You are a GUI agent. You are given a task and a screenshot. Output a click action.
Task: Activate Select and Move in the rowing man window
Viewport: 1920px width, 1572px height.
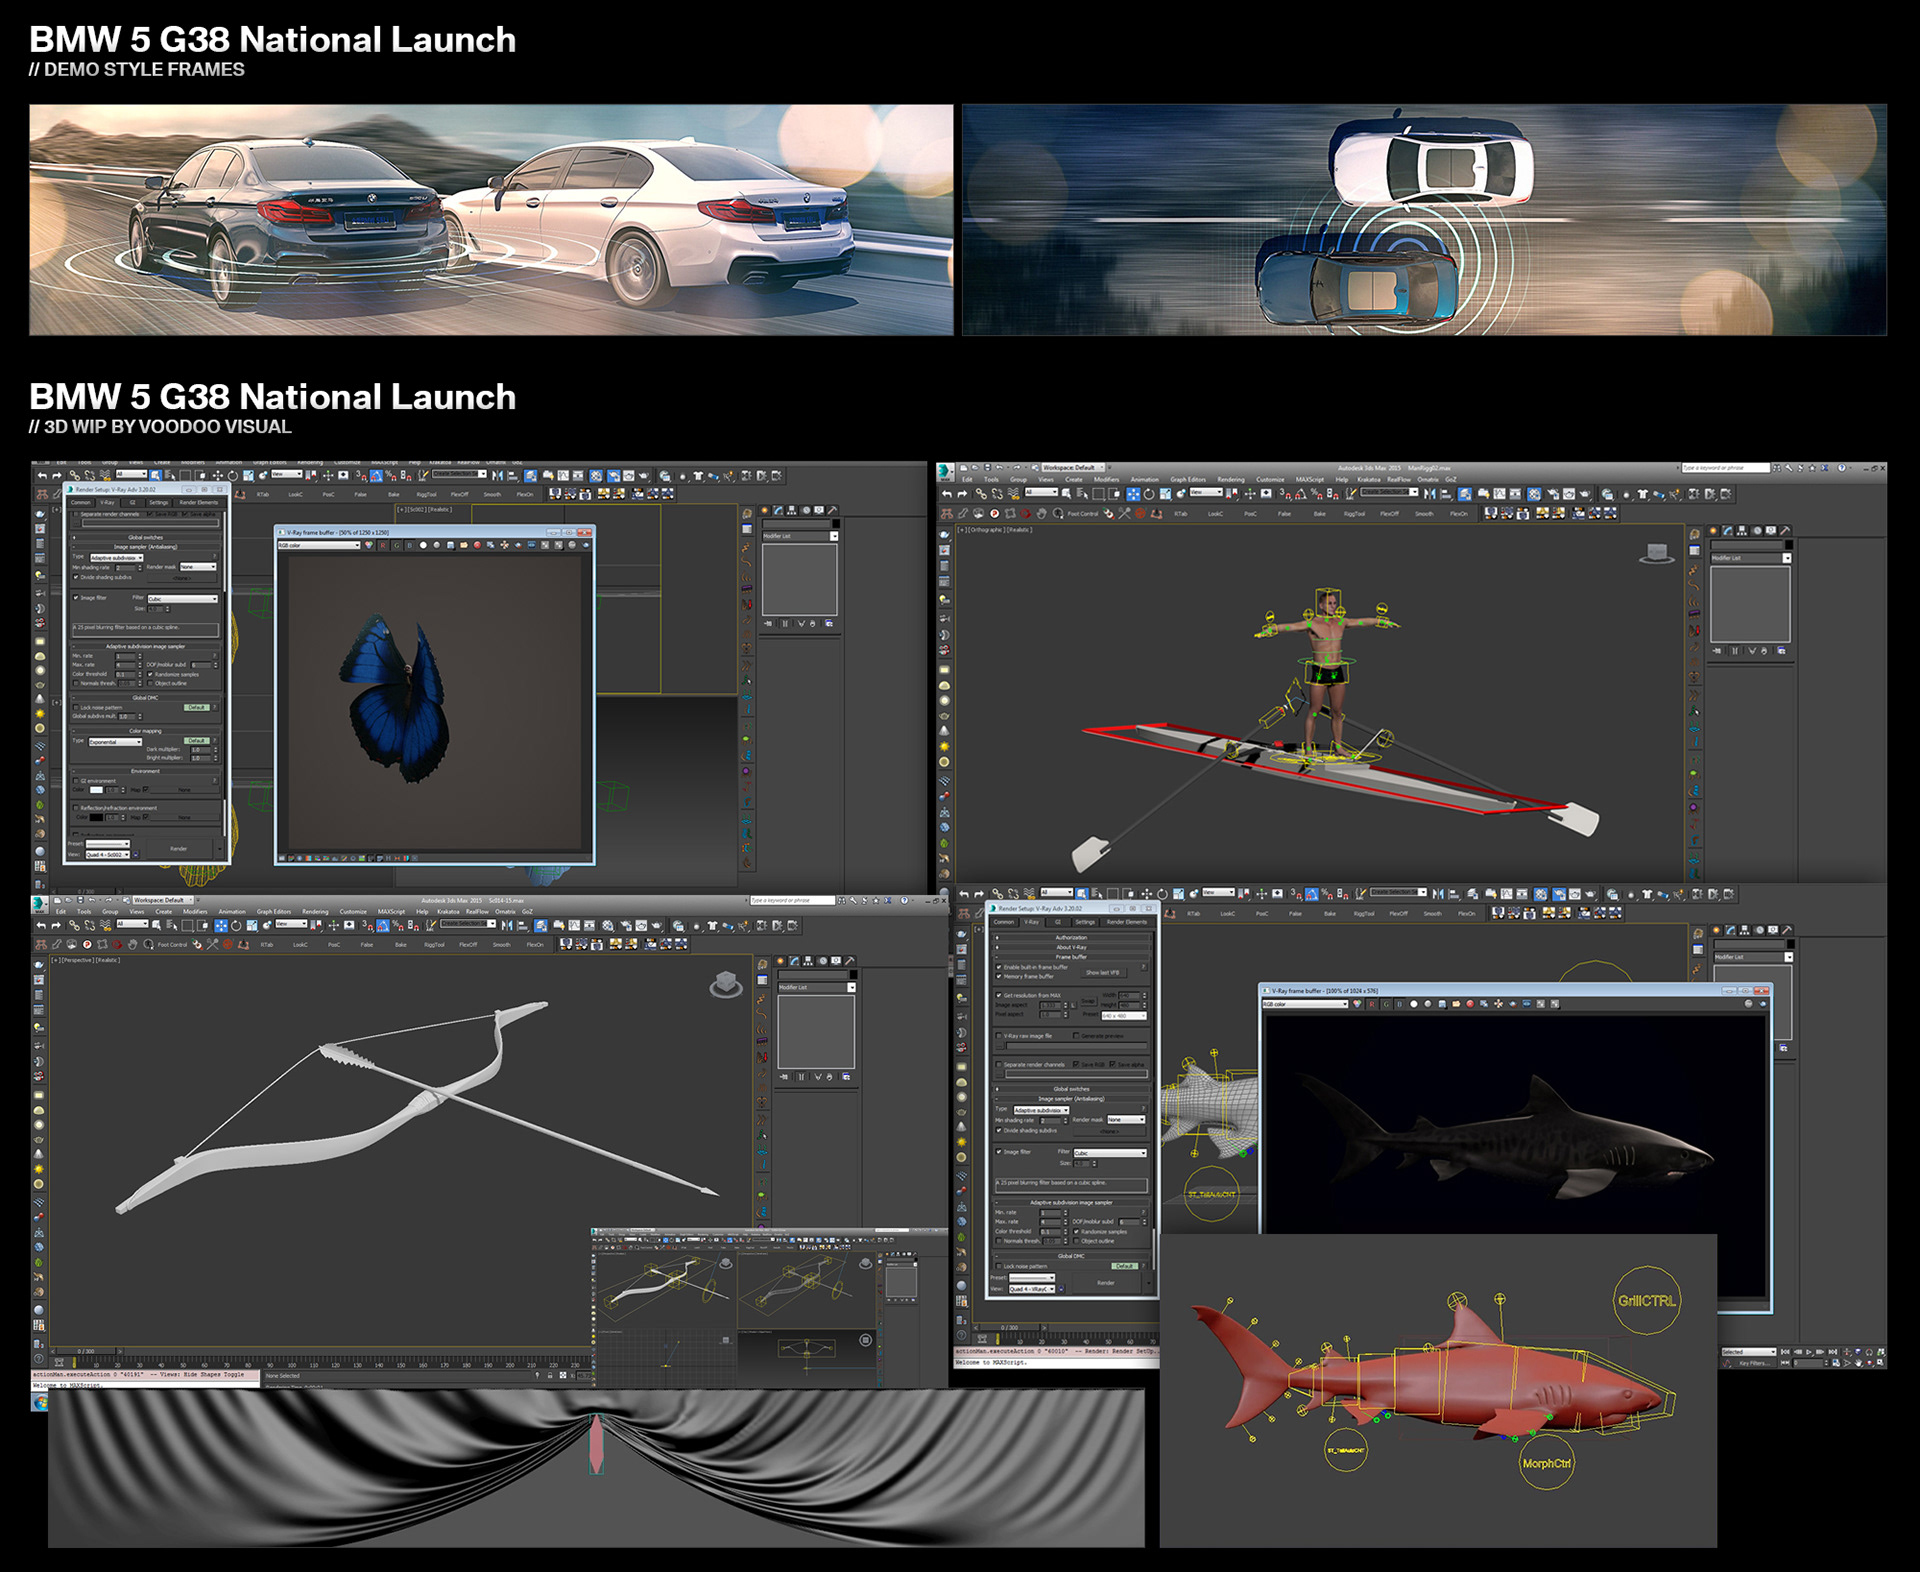[x=1133, y=494]
